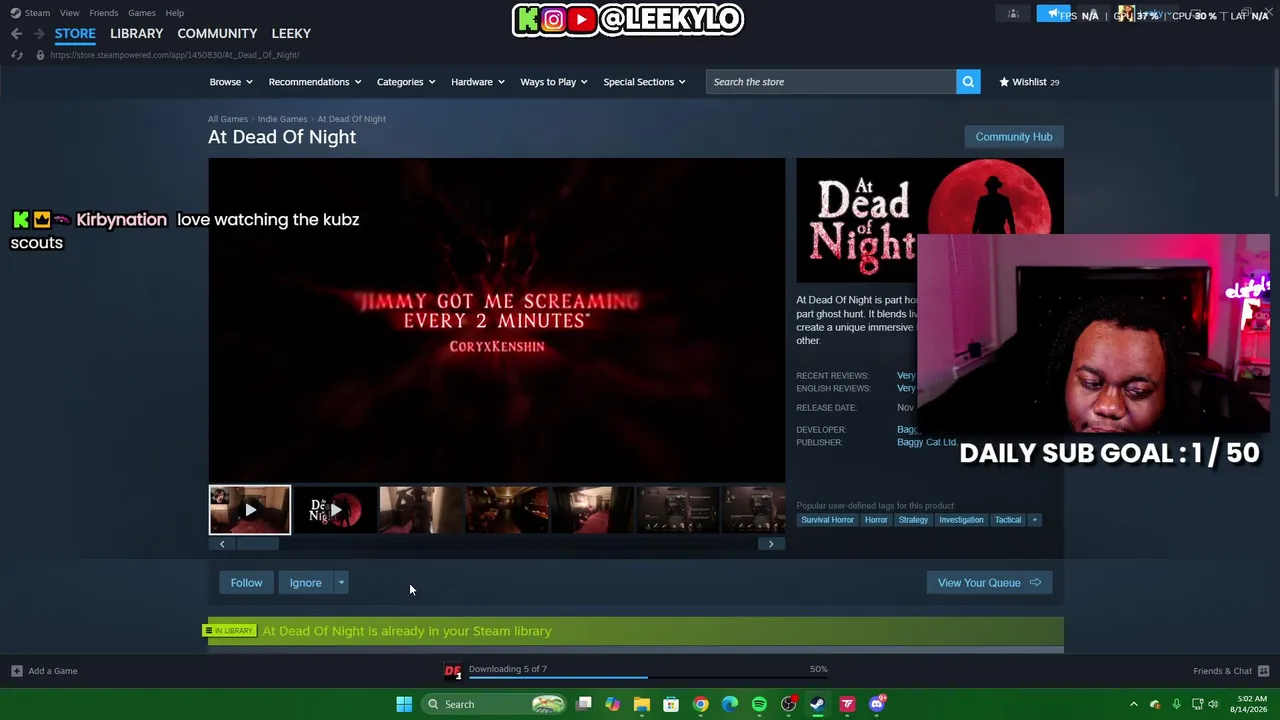Viewport: 1280px width, 720px height.
Task: Open the Games menu
Action: point(141,13)
